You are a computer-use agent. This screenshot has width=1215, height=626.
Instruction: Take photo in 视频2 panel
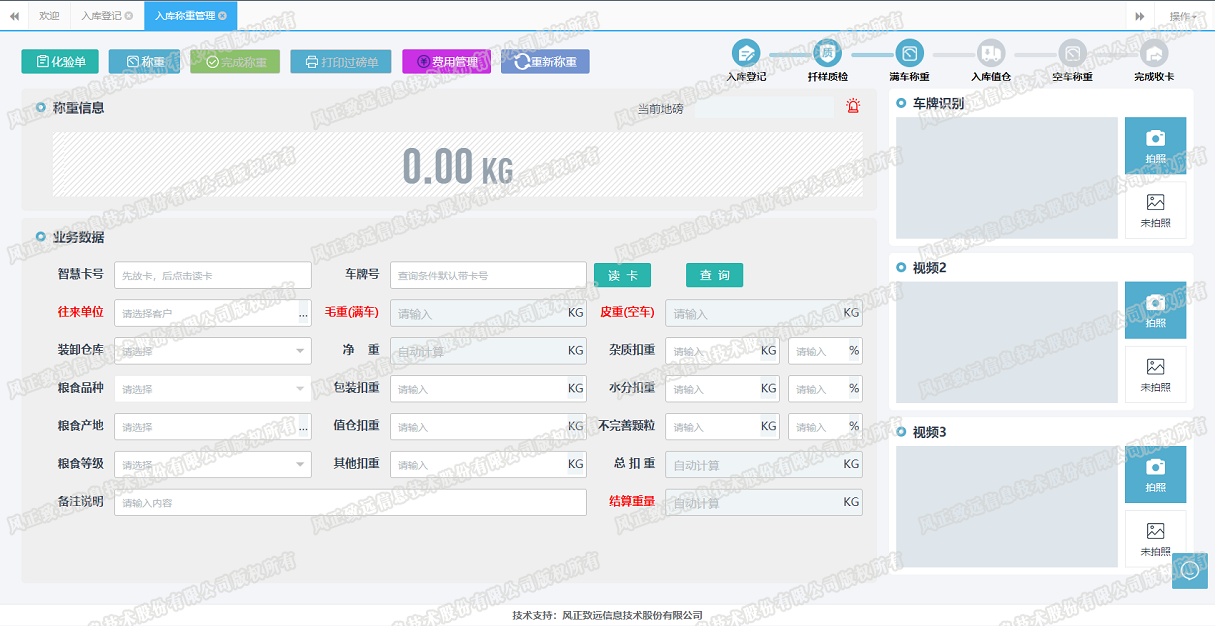coord(1155,309)
